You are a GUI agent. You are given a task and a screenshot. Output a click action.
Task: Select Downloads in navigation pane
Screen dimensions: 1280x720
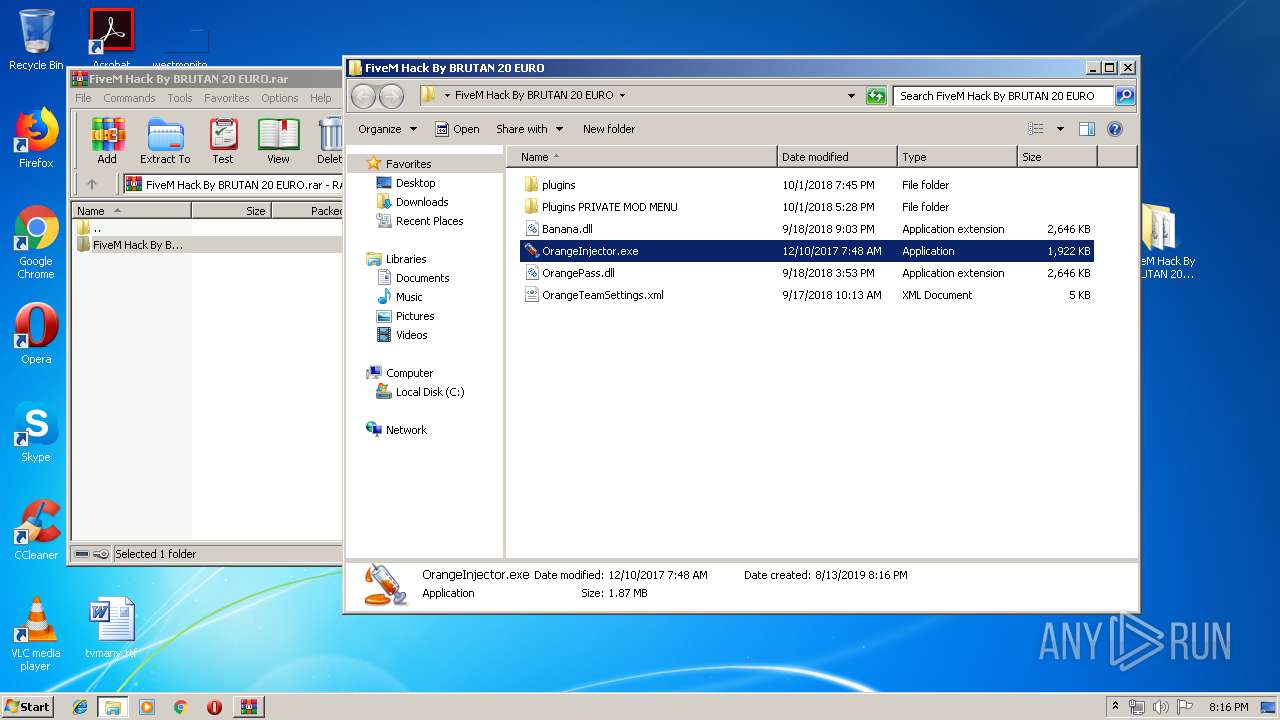tap(422, 202)
